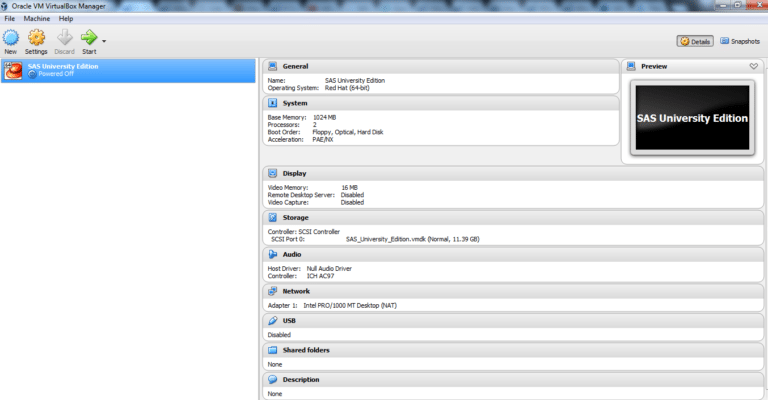Open the Help menu

66,18
